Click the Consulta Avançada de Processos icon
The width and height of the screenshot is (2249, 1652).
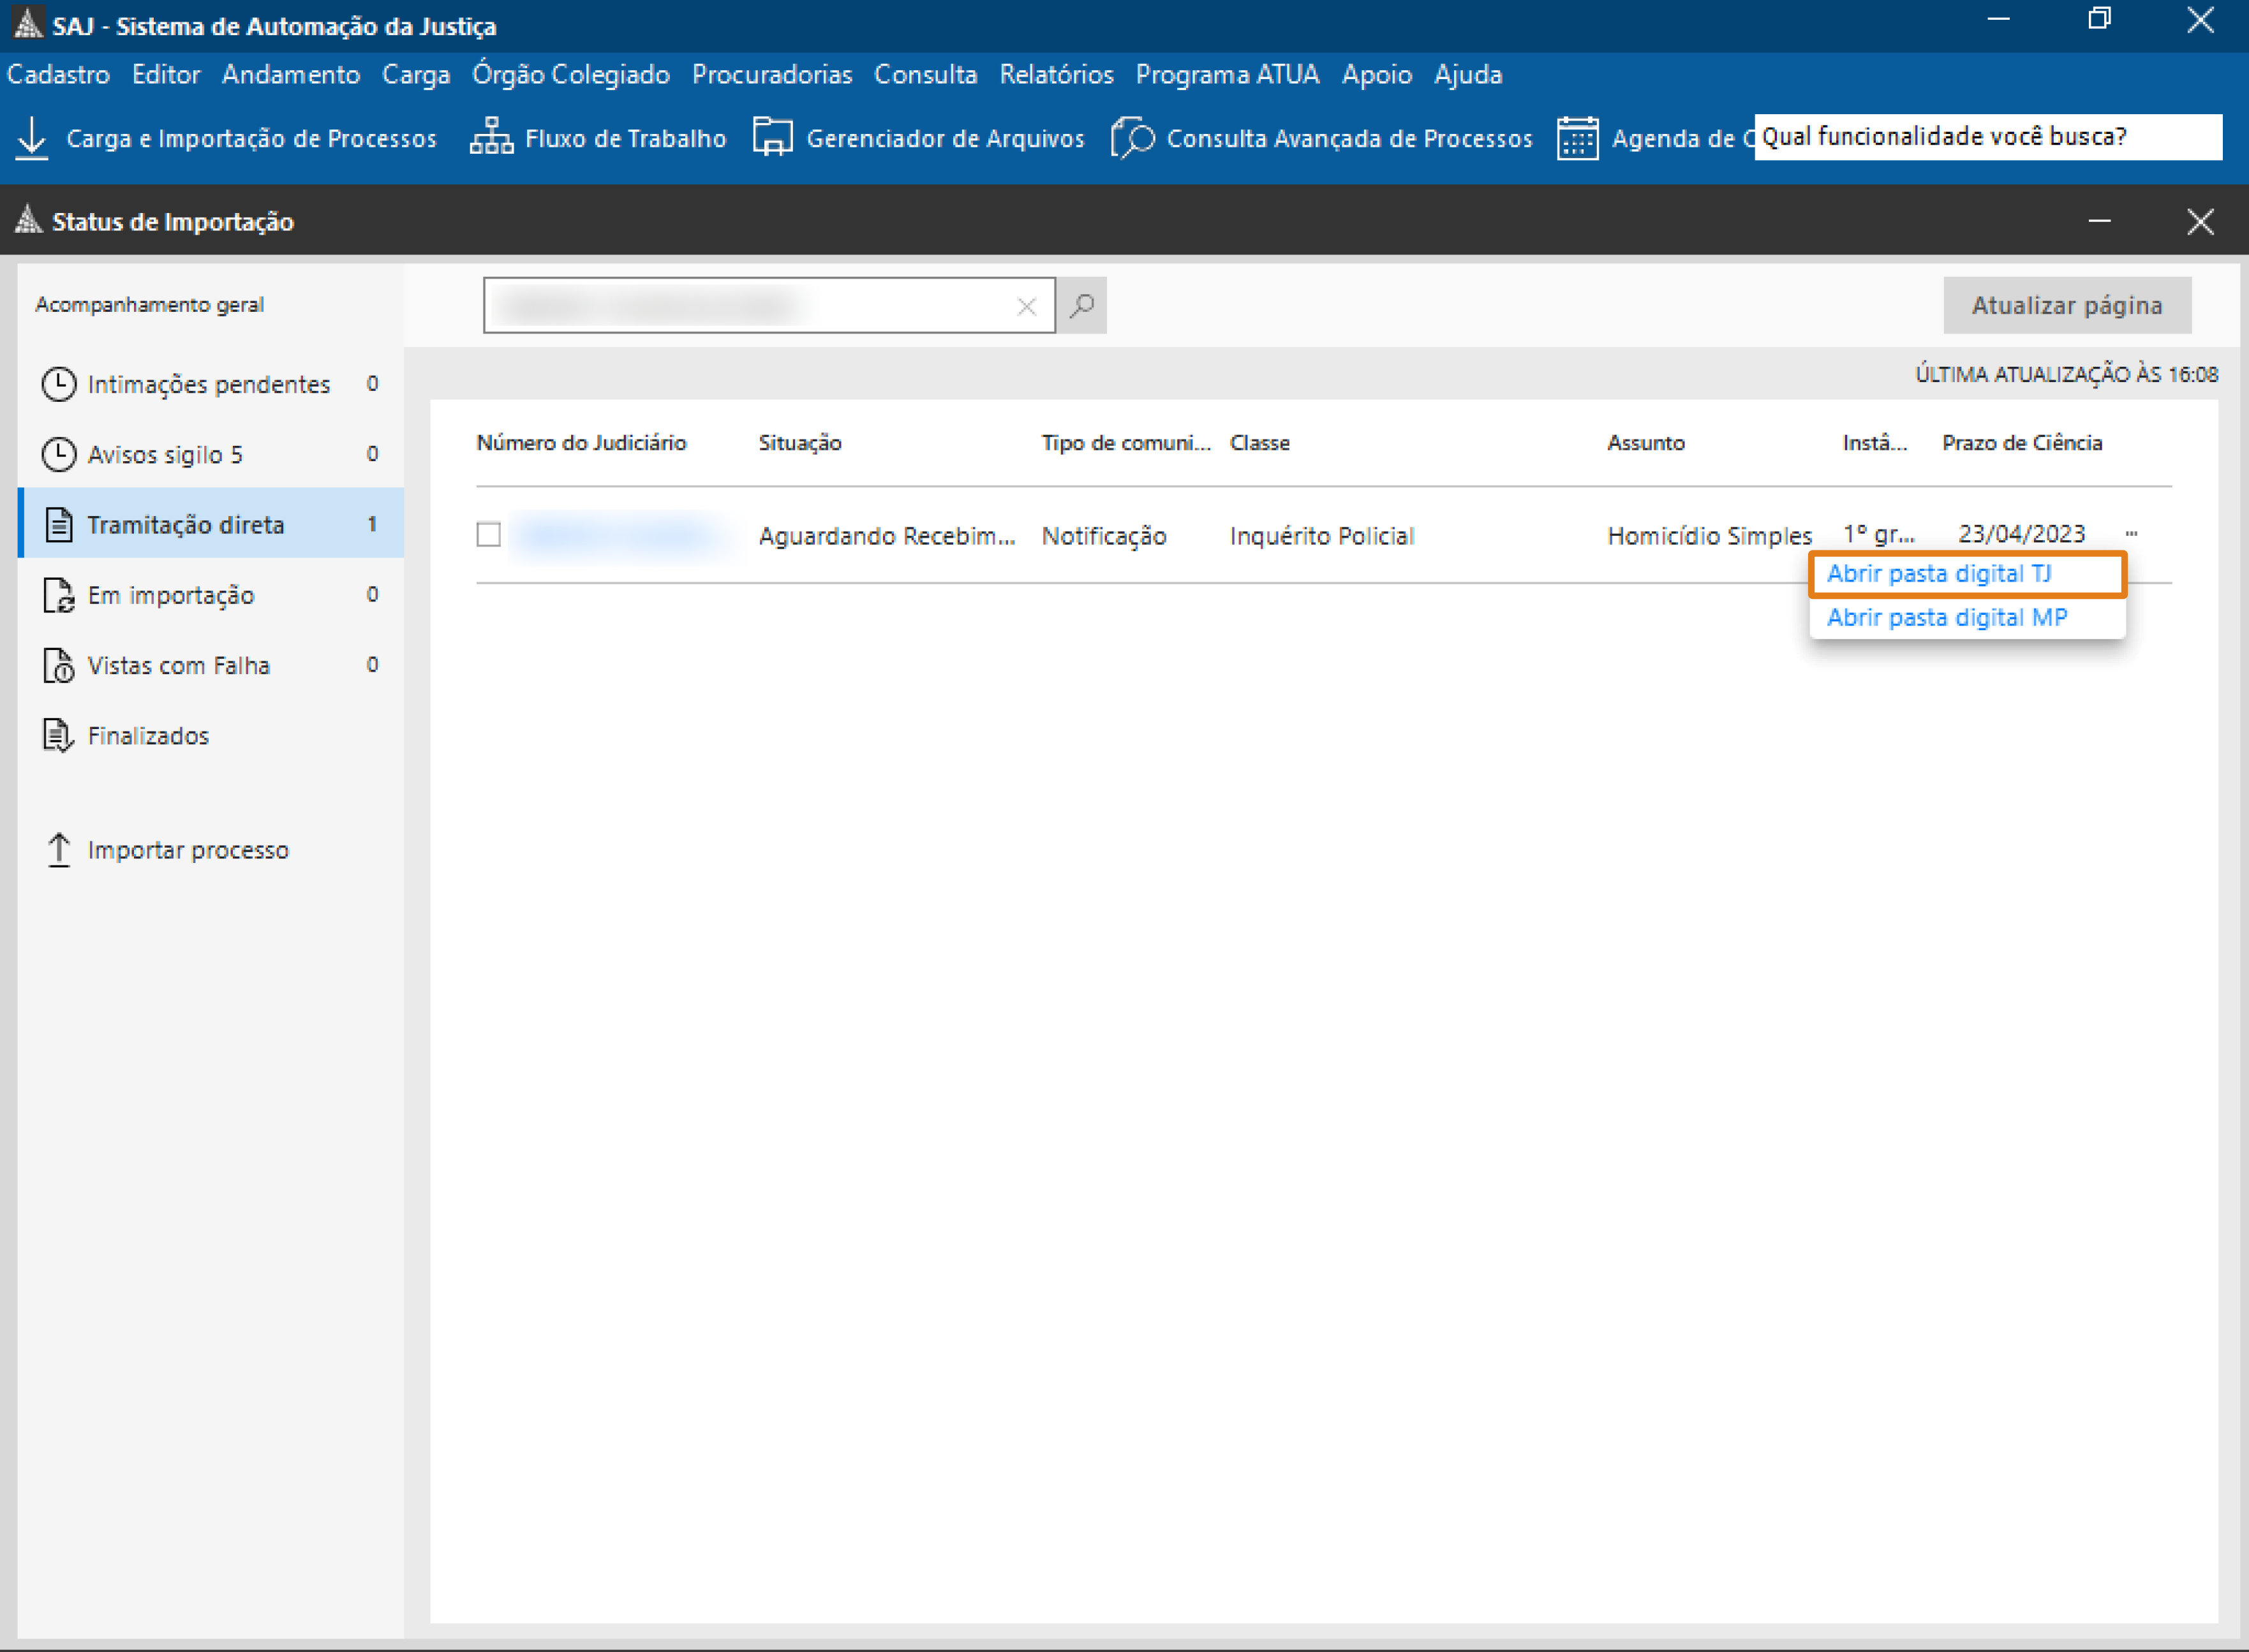tap(1133, 138)
